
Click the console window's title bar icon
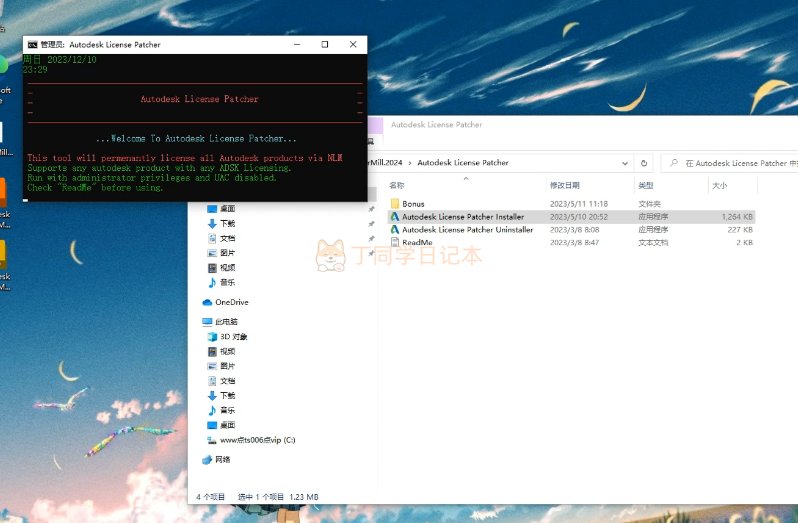click(x=32, y=44)
